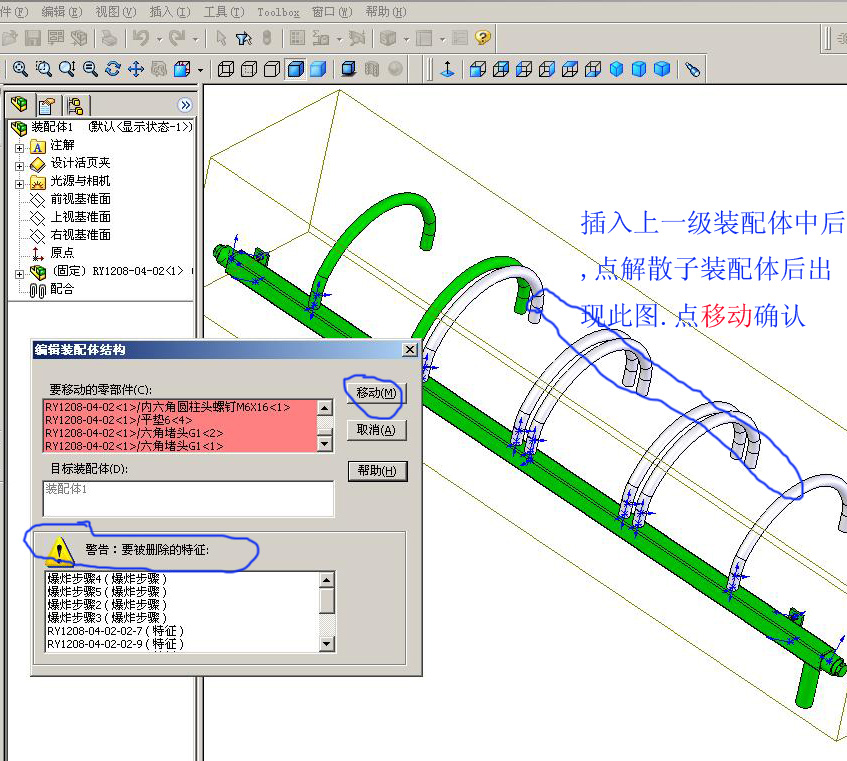The image size is (847, 761).
Task: Select Shaded With Edges display style
Action: pyautogui.click(x=295, y=69)
